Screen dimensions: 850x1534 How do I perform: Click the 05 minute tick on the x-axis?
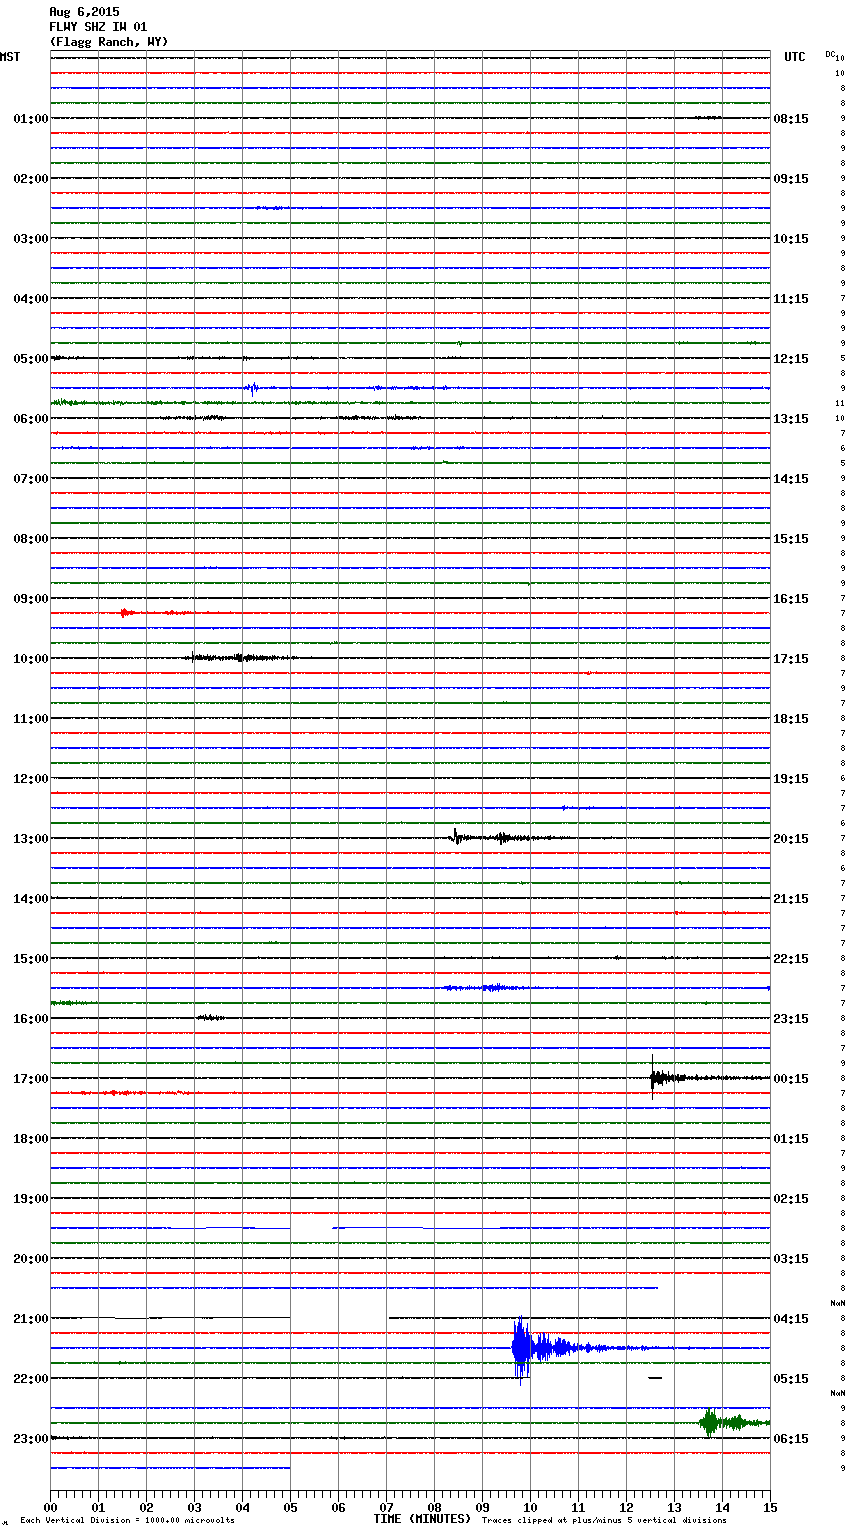pos(290,1507)
